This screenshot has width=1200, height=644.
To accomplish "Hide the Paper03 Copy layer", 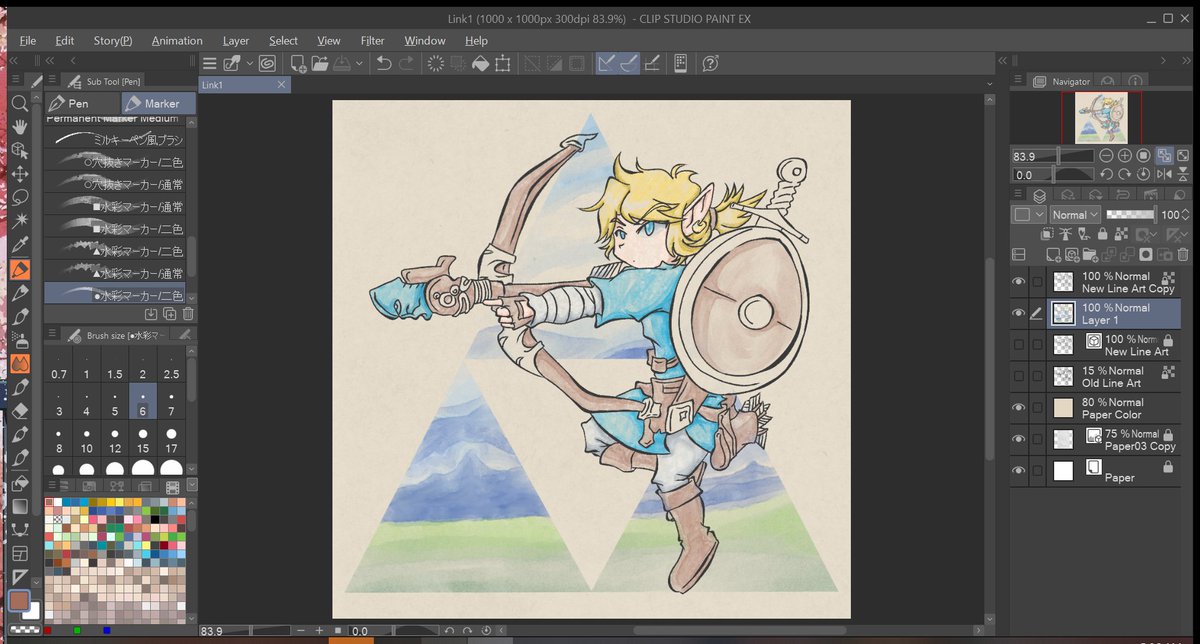I will pyautogui.click(x=1019, y=439).
